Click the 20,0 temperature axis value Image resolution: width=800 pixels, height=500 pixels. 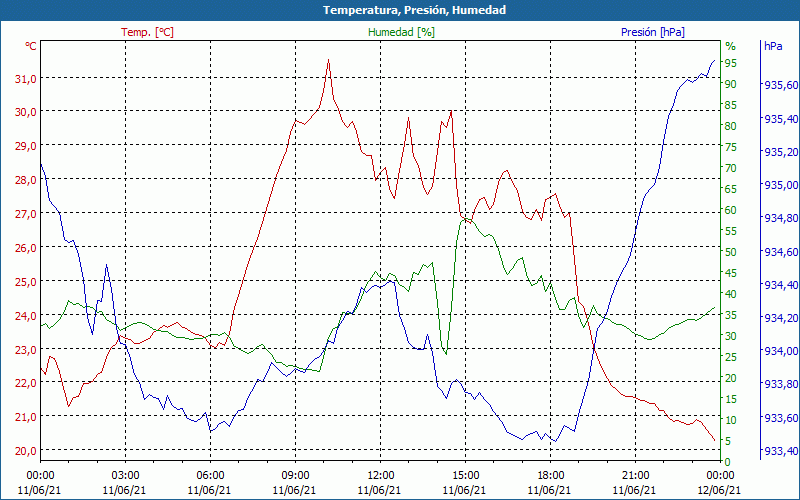pyautogui.click(x=26, y=451)
